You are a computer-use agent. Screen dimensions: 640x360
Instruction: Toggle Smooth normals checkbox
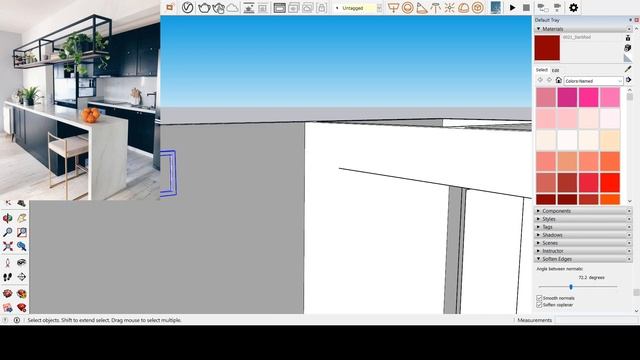pos(539,298)
